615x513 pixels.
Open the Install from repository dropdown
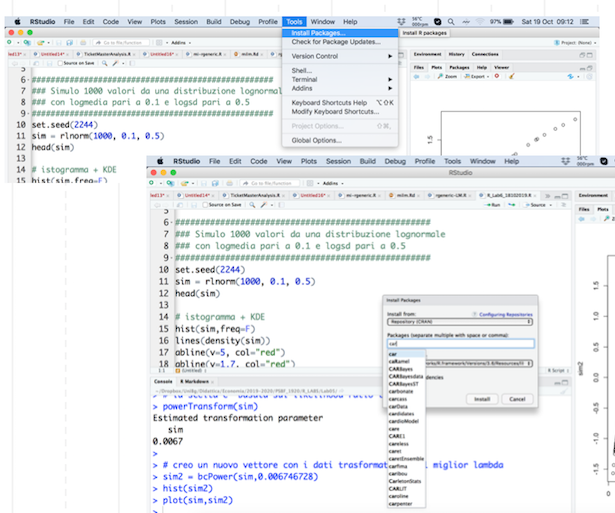(x=460, y=322)
